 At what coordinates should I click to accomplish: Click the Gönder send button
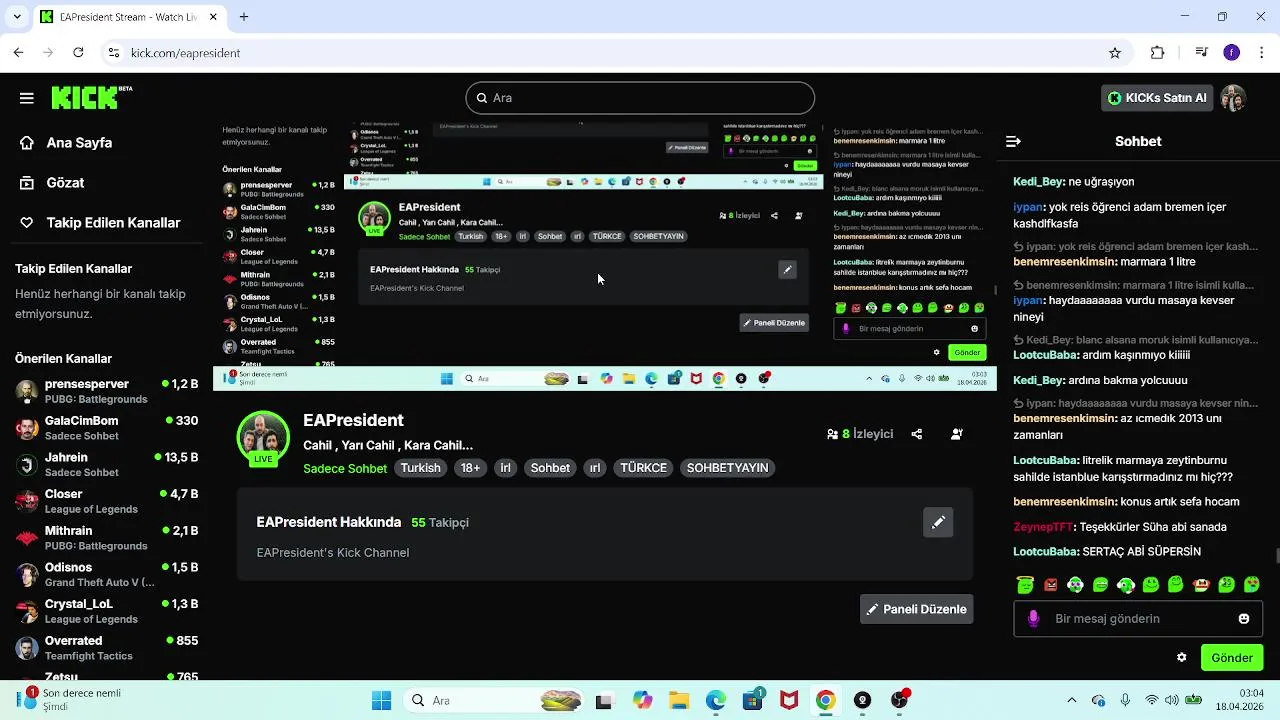coord(1232,658)
